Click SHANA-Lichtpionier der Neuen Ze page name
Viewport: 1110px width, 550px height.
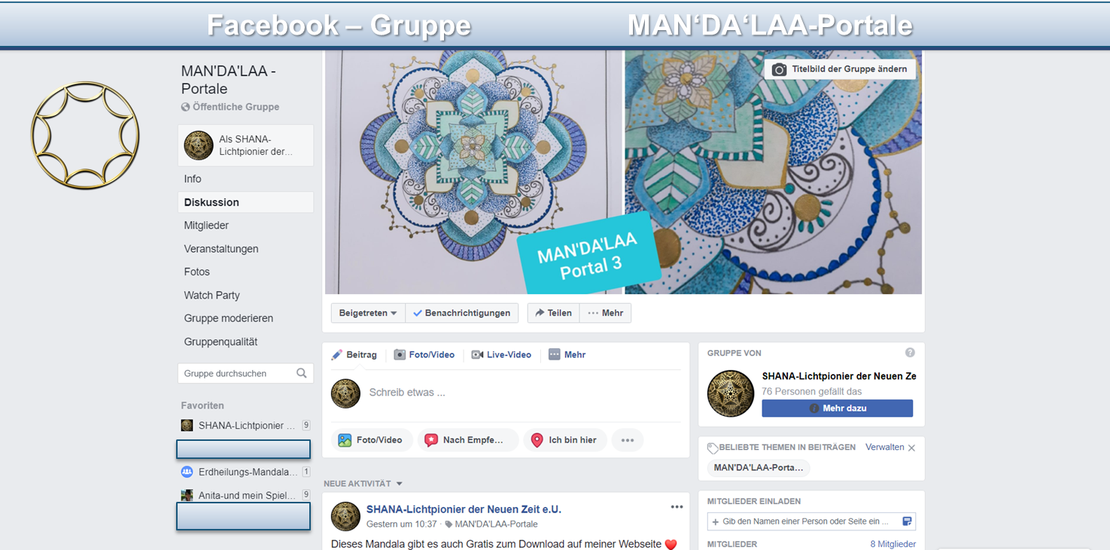[839, 377]
